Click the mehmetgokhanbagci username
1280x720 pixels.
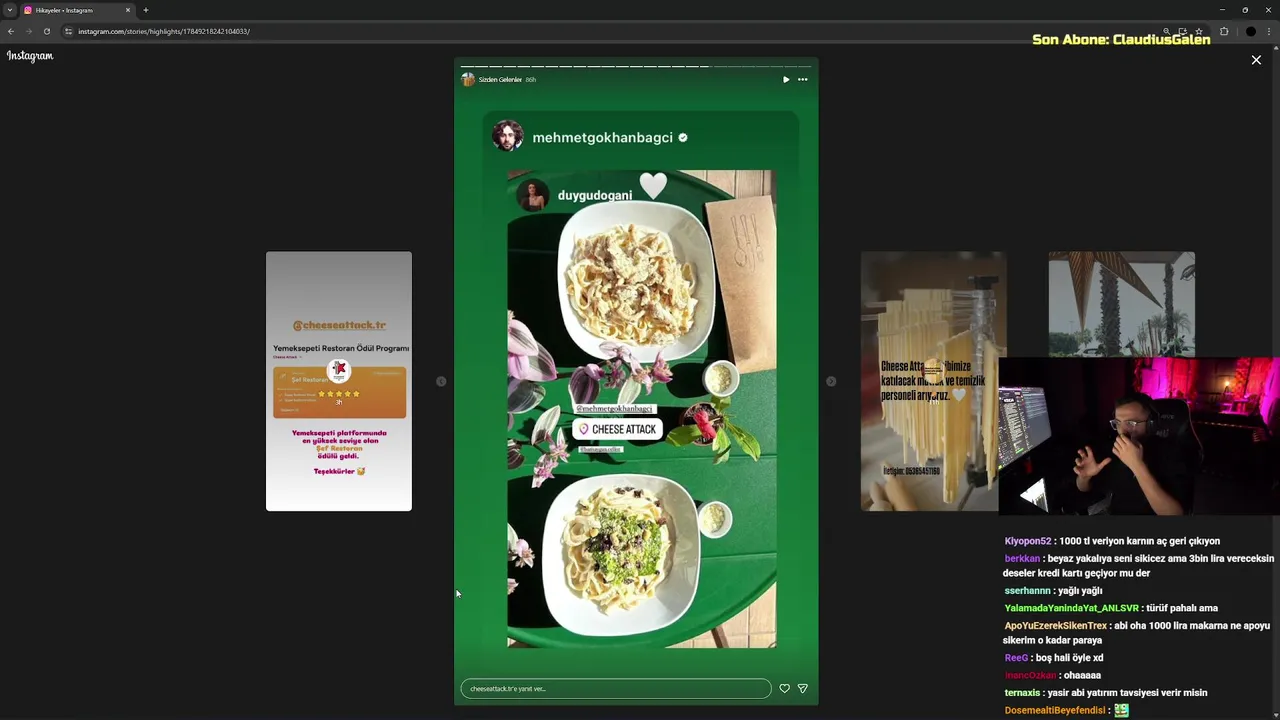click(x=602, y=138)
